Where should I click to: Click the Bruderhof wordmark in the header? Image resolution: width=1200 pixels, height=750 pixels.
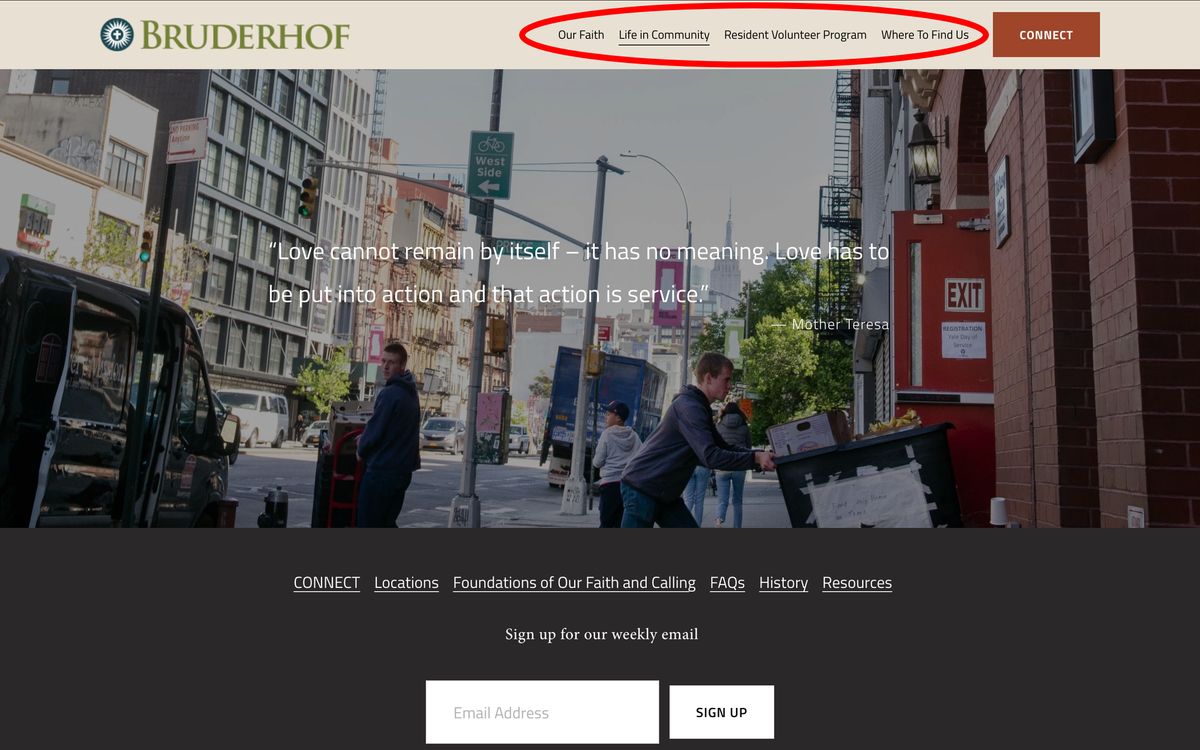pos(245,36)
